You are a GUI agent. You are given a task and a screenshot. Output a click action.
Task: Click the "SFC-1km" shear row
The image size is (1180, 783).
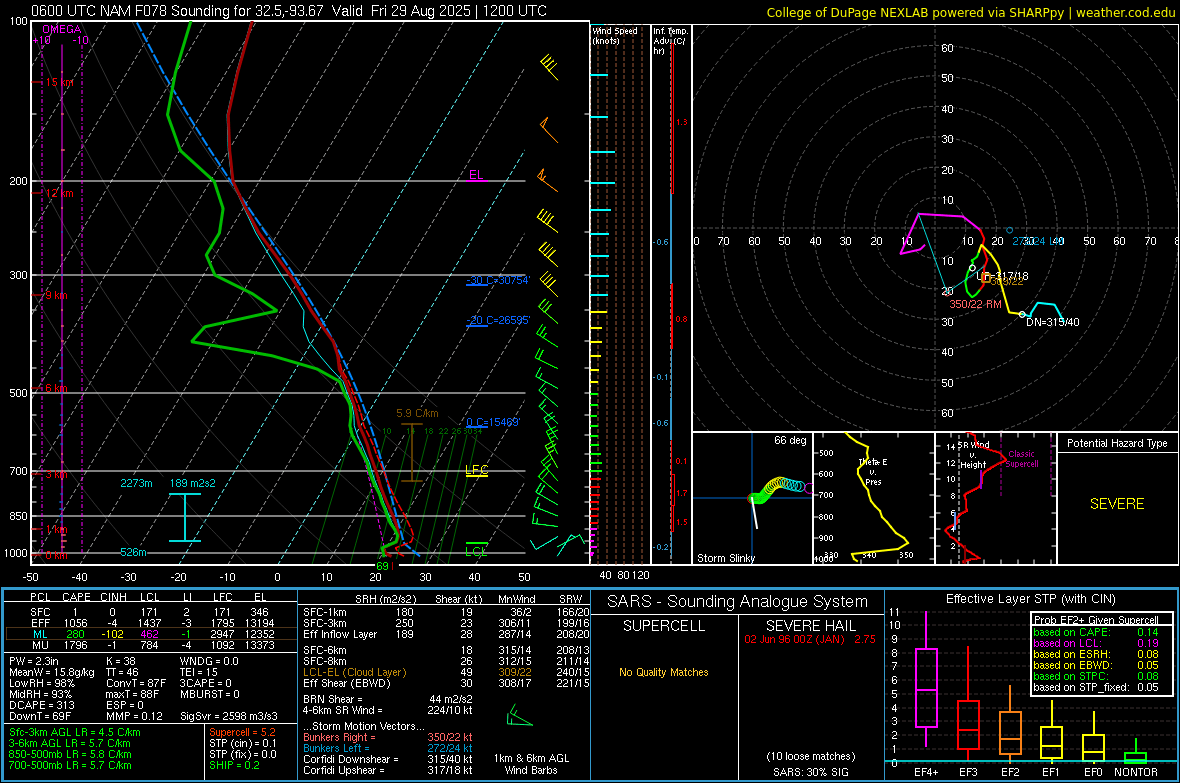446,612
